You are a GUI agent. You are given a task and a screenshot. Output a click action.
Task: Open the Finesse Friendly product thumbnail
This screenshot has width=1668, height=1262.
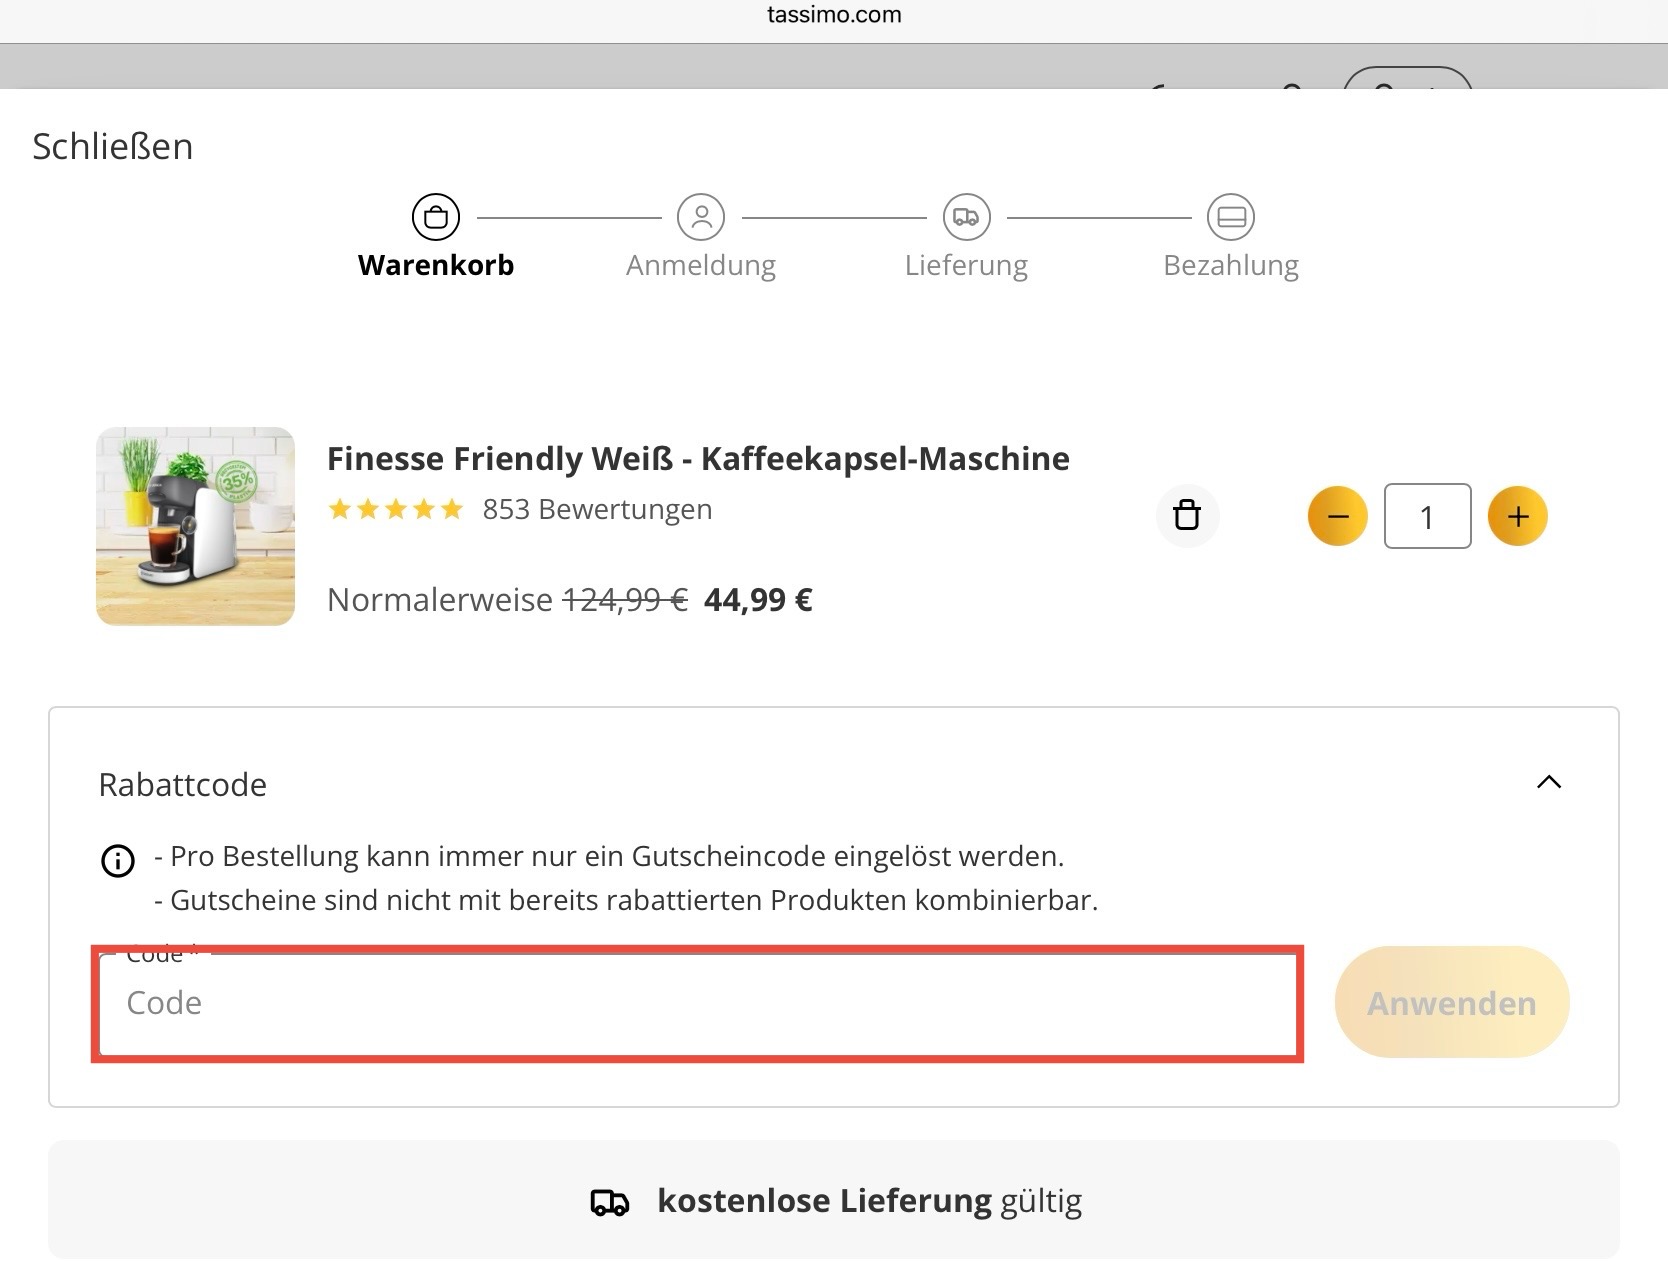(x=195, y=526)
